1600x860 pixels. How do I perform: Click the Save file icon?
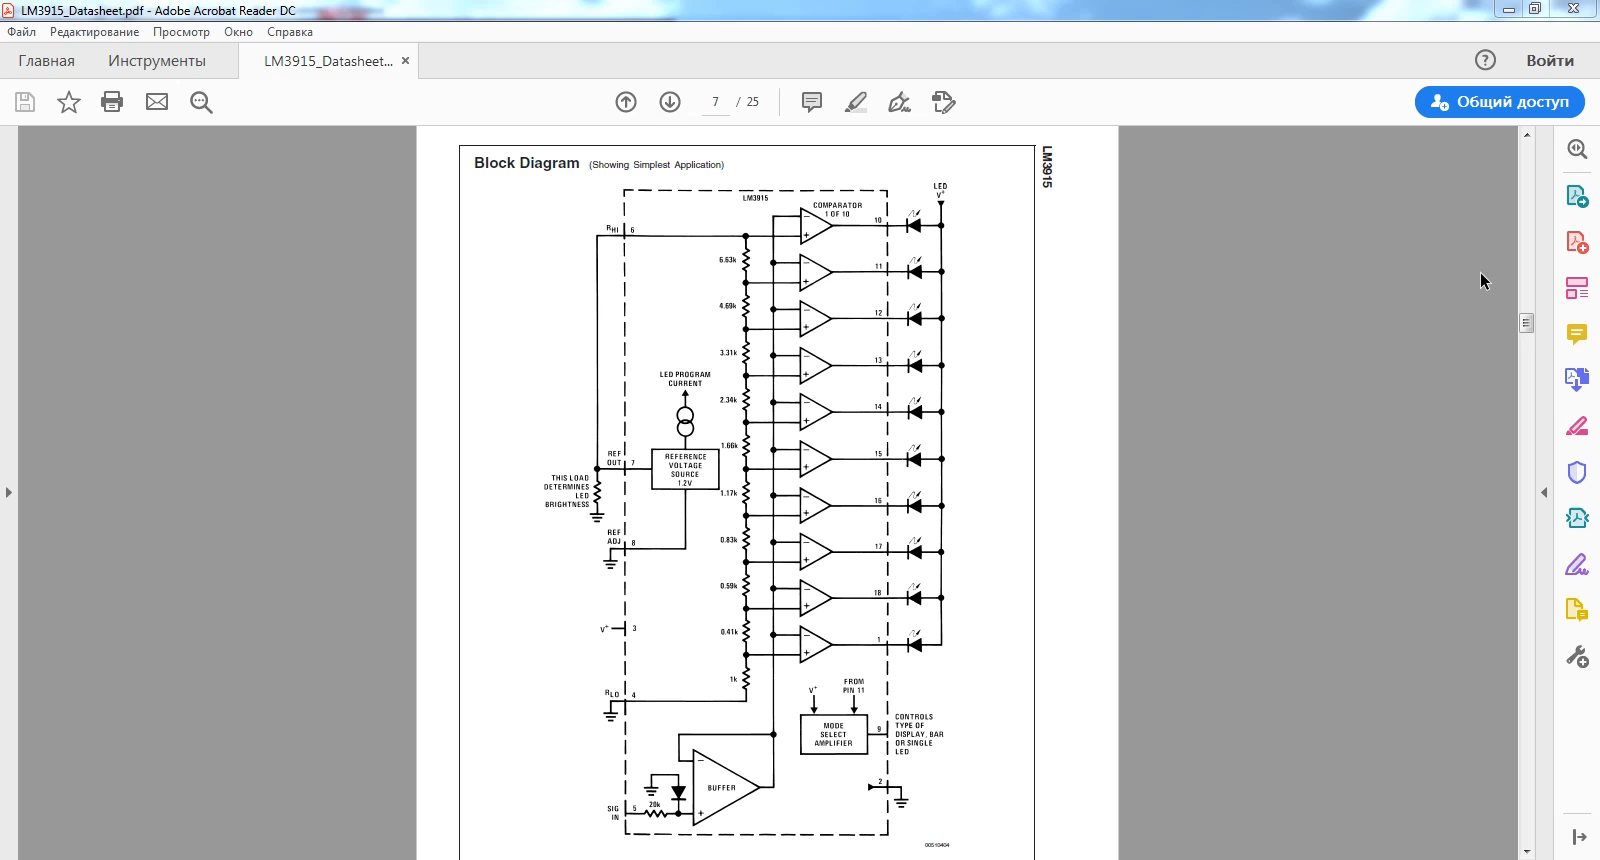[x=25, y=102]
